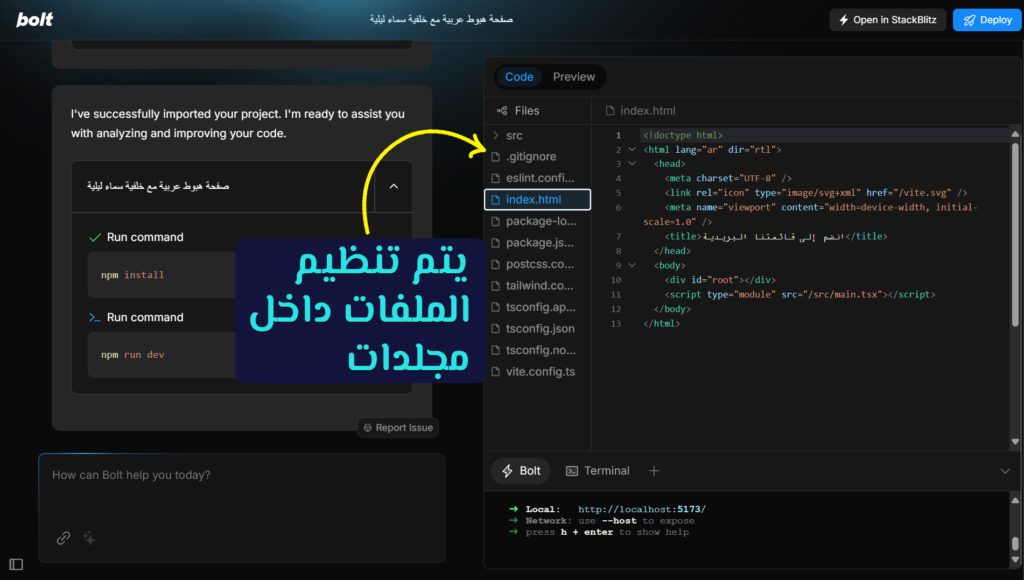Image resolution: width=1024 pixels, height=580 pixels.
Task: Click the div id root line in editor
Action: [x=720, y=280]
